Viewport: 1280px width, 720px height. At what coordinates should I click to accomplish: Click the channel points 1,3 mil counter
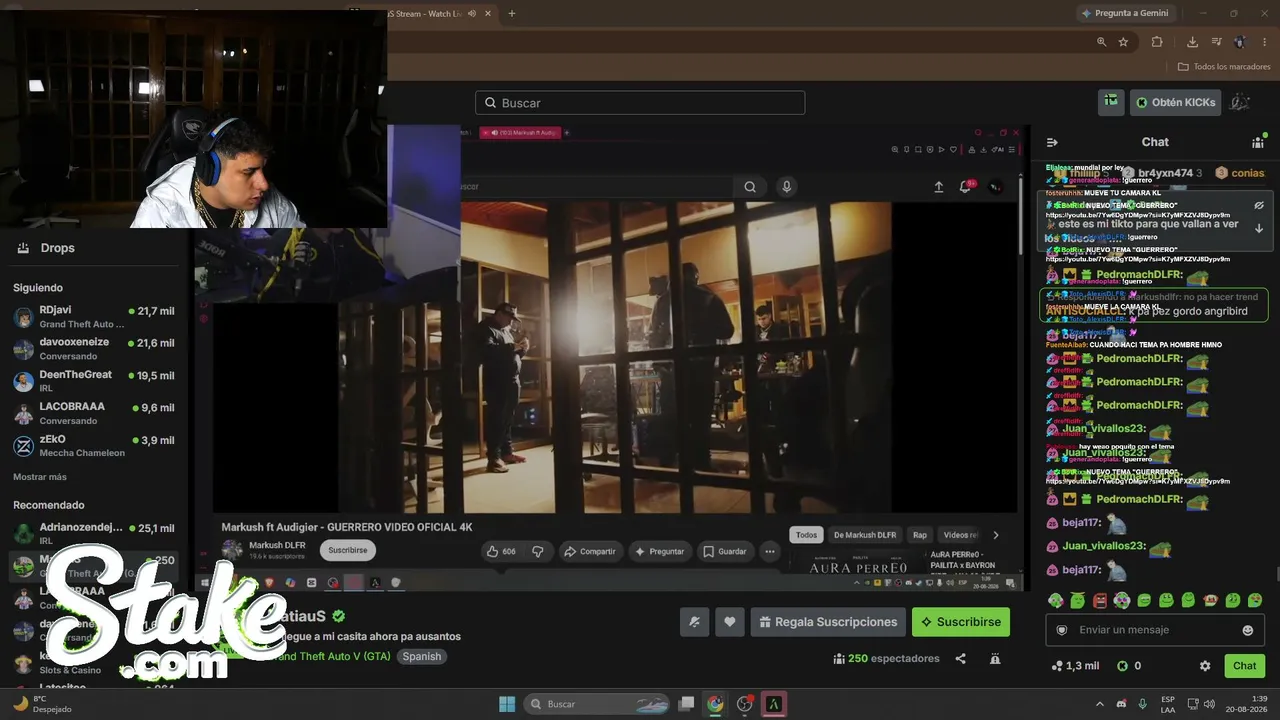(x=1075, y=666)
